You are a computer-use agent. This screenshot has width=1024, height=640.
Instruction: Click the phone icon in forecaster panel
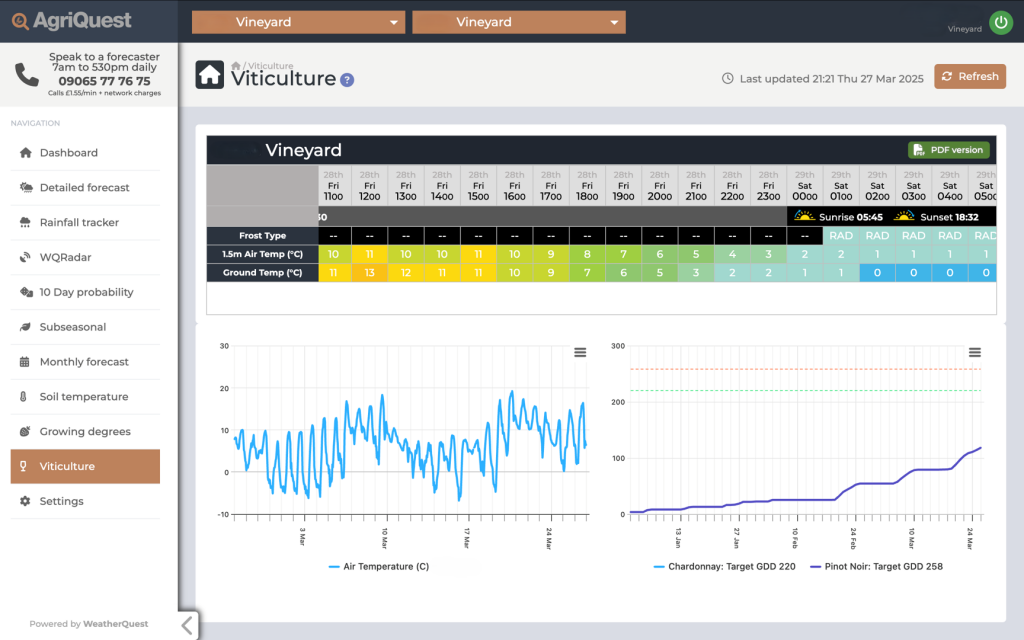[27, 74]
